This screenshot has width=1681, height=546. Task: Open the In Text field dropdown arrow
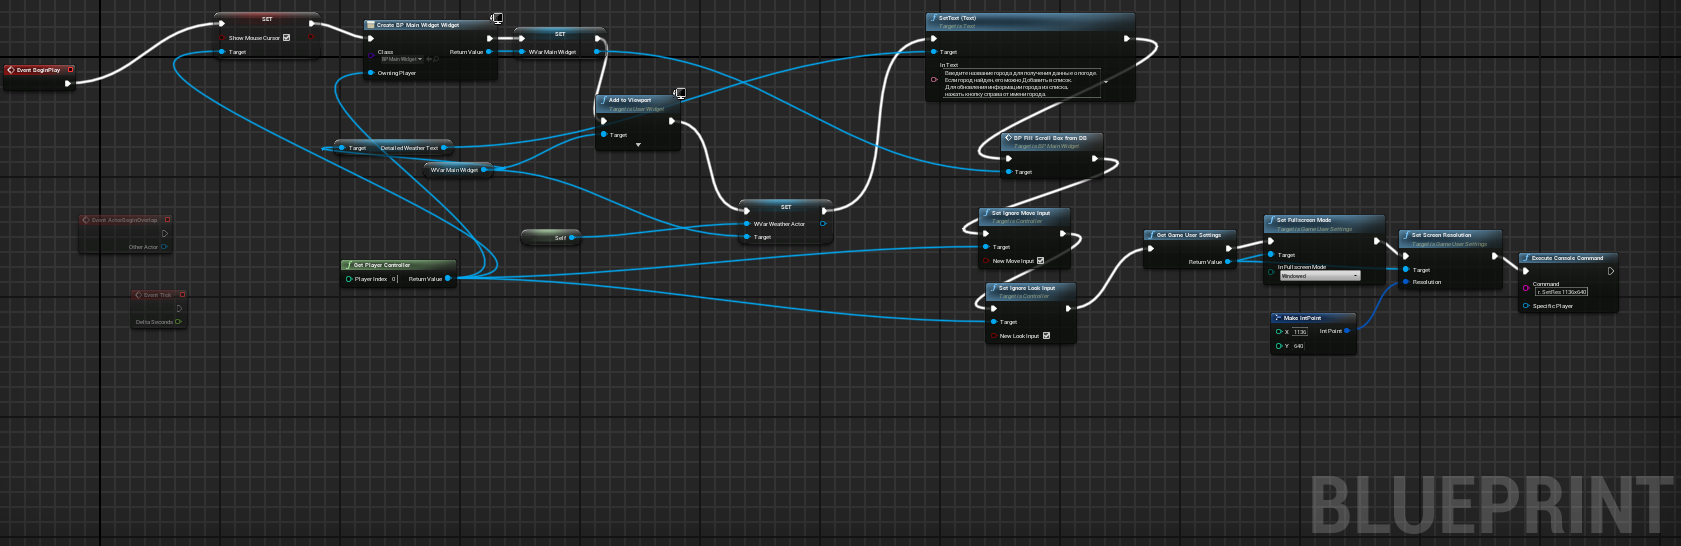tap(1106, 82)
